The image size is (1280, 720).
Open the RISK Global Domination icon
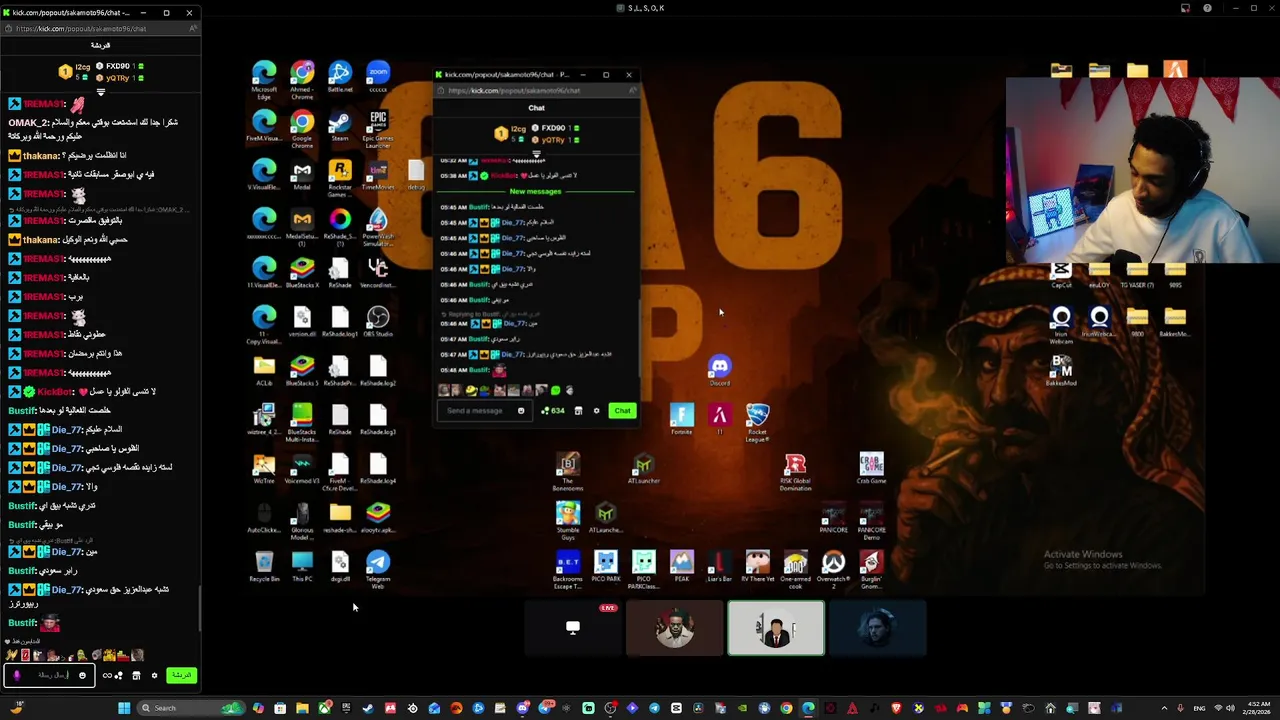(795, 472)
